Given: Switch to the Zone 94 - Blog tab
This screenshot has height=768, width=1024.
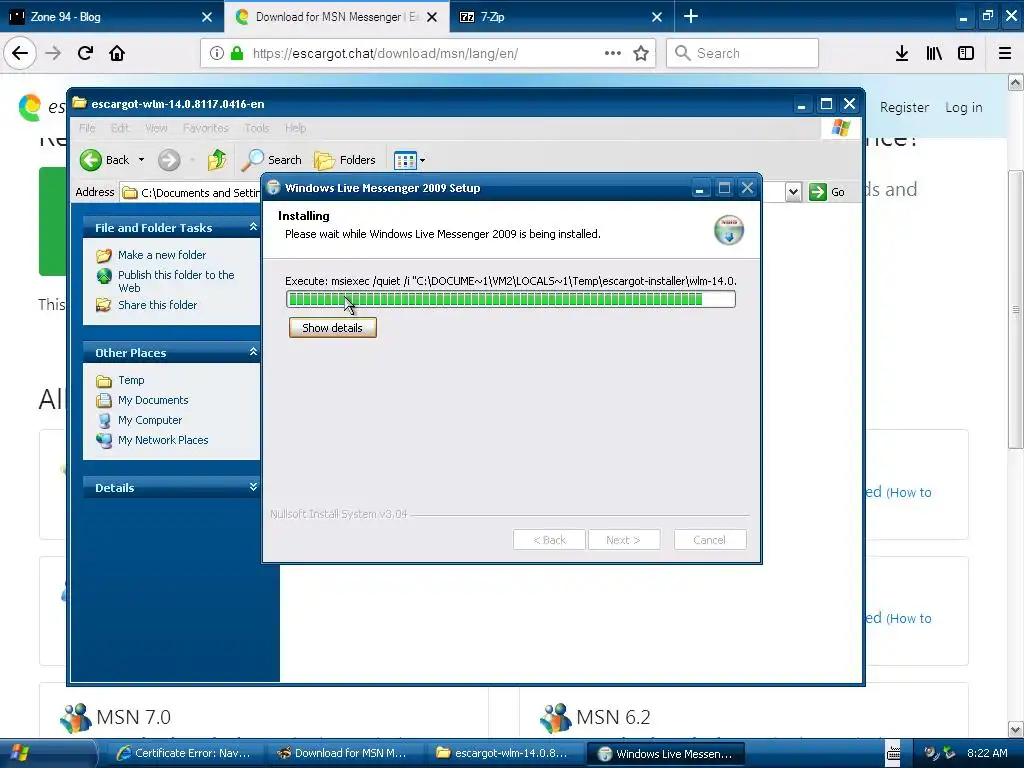Looking at the screenshot, I should (x=104, y=16).
